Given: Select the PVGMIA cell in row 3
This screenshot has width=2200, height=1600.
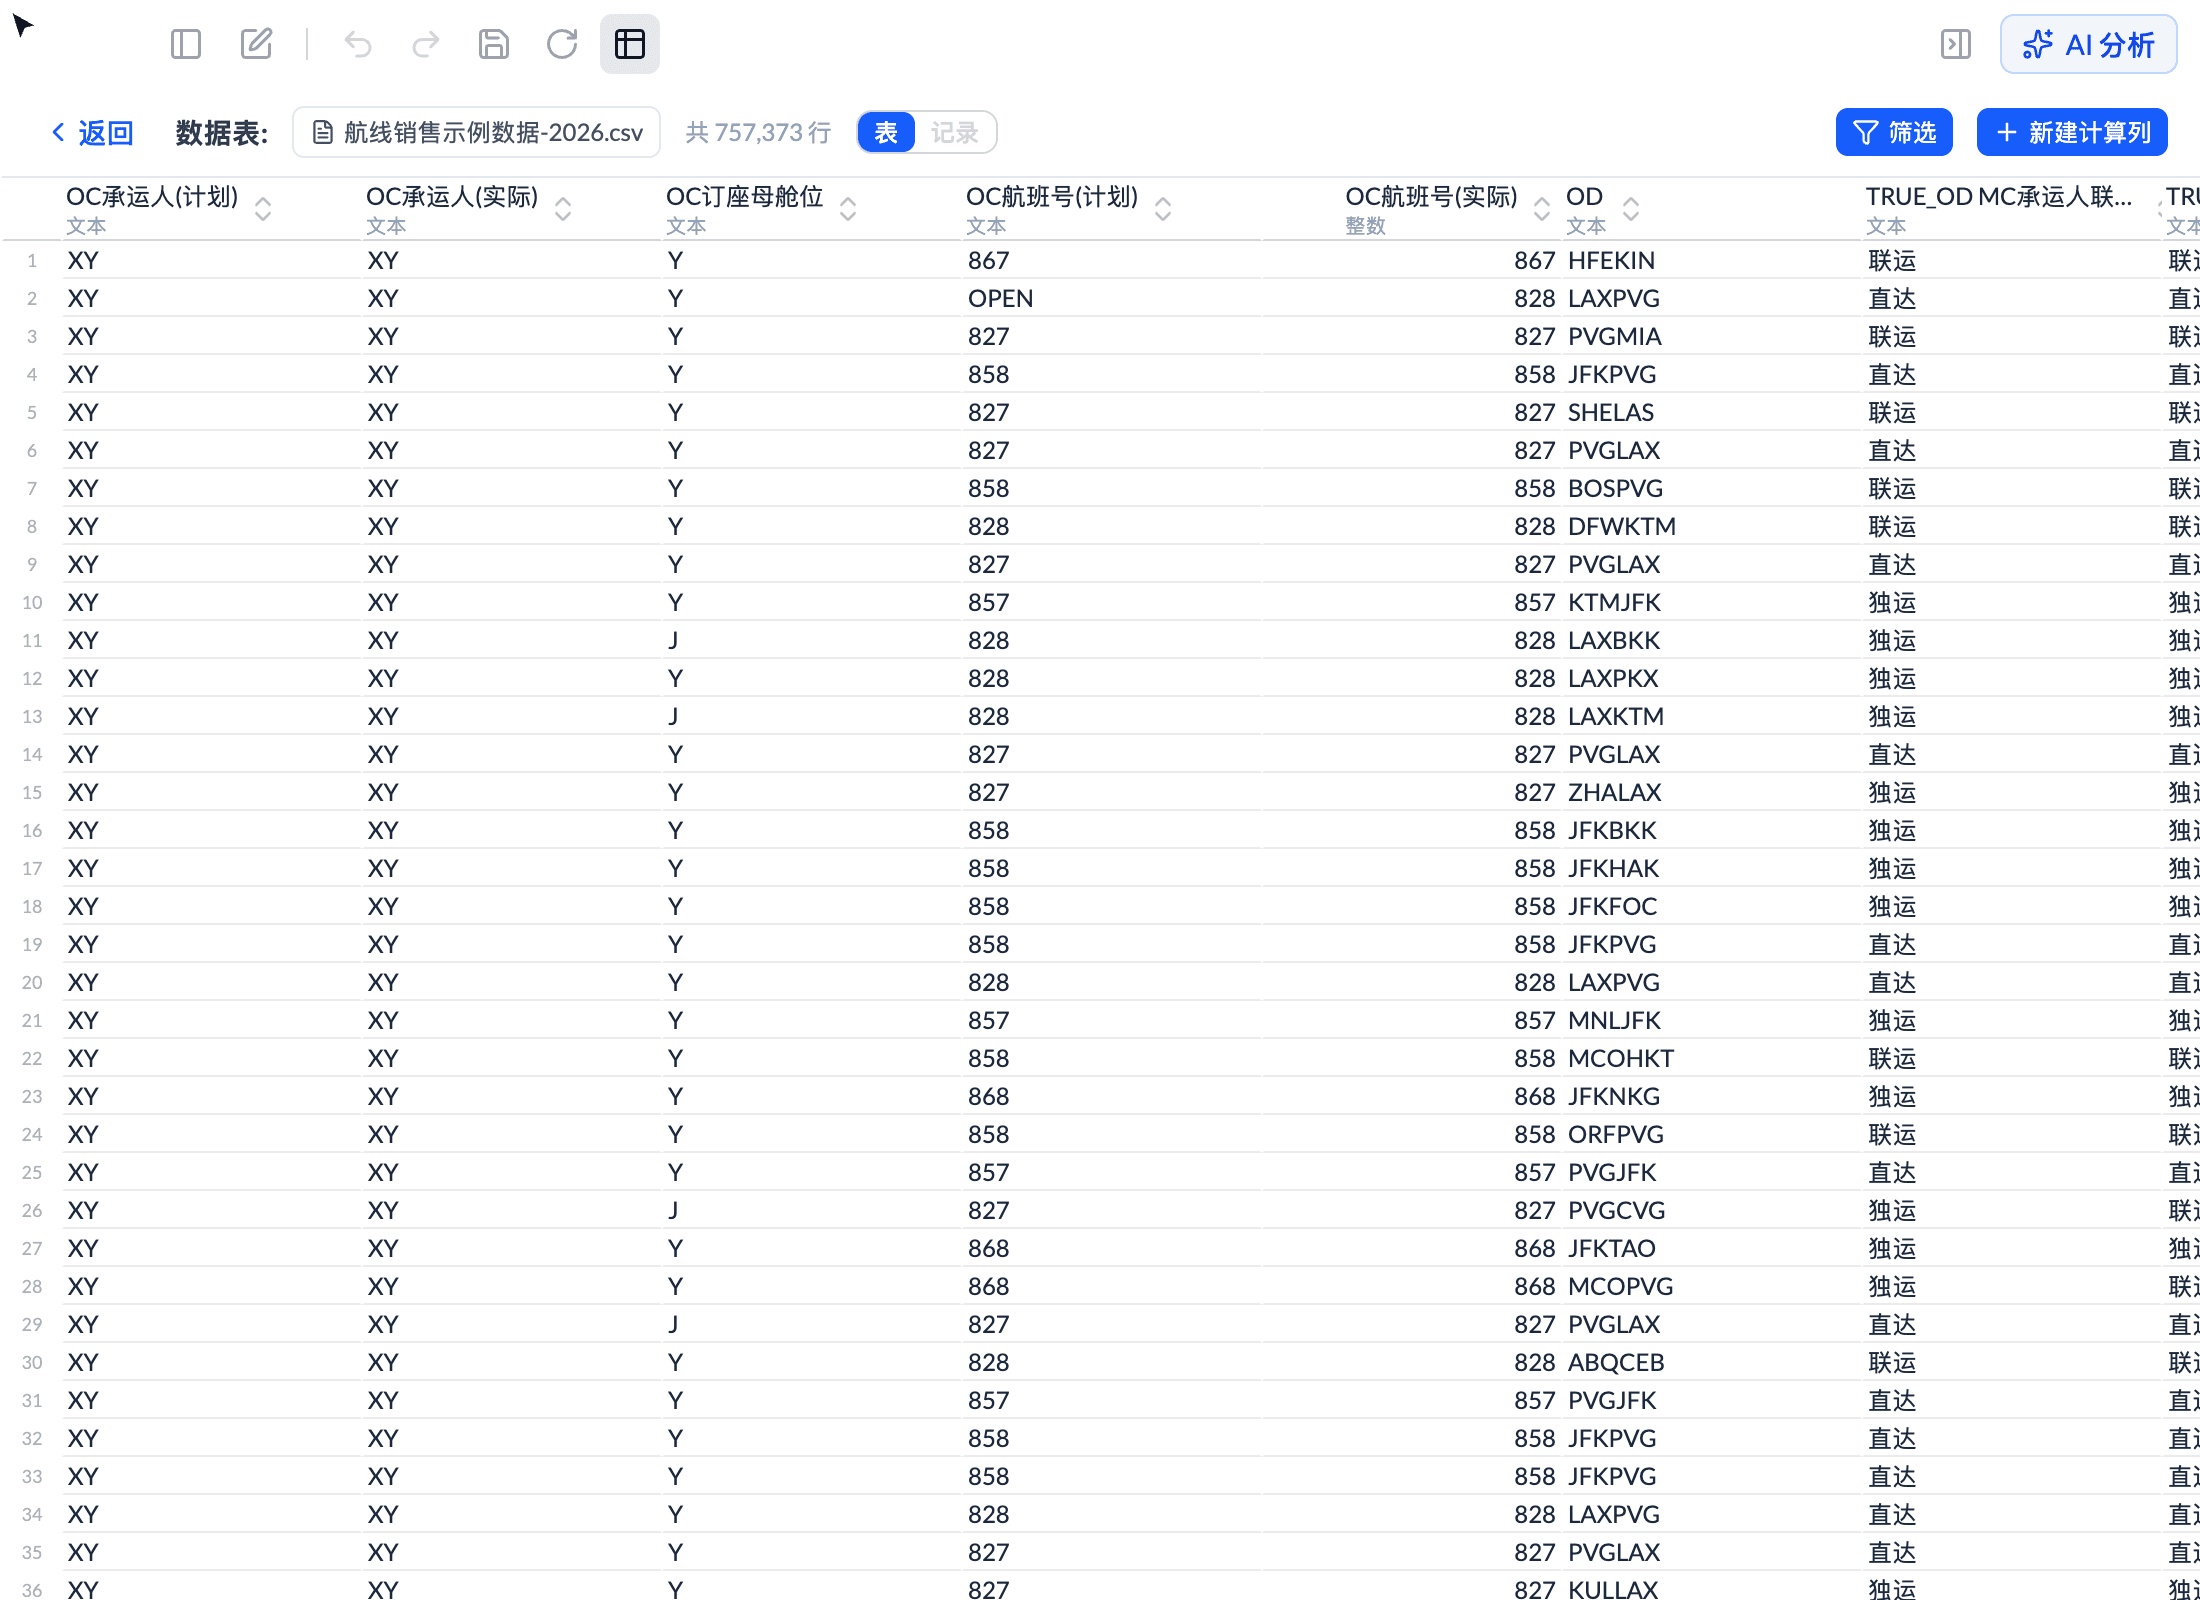Looking at the screenshot, I should (x=1710, y=336).
